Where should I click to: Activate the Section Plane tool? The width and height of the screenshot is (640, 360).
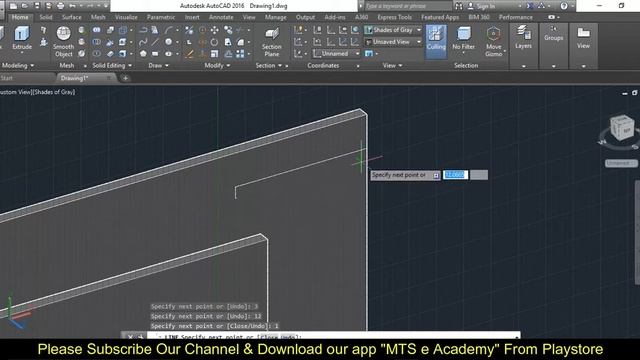(271, 42)
